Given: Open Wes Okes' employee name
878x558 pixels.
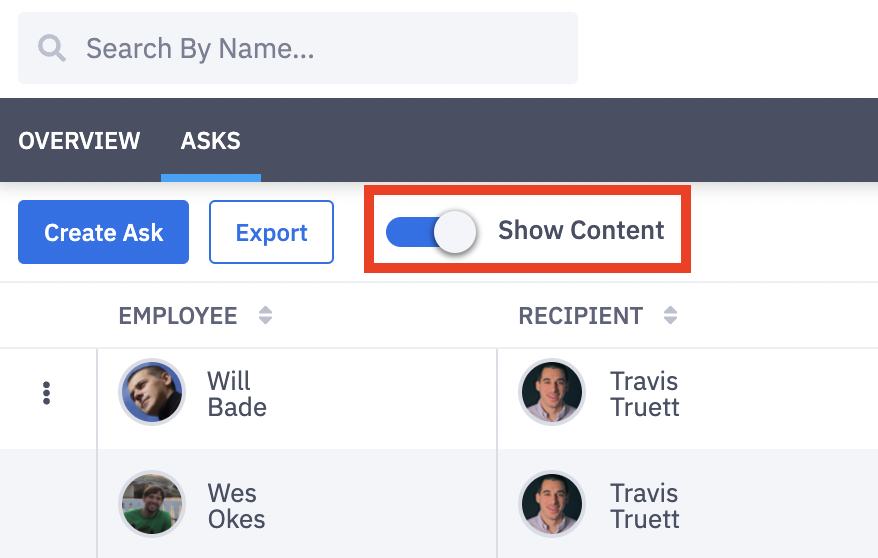Looking at the screenshot, I should [236, 506].
